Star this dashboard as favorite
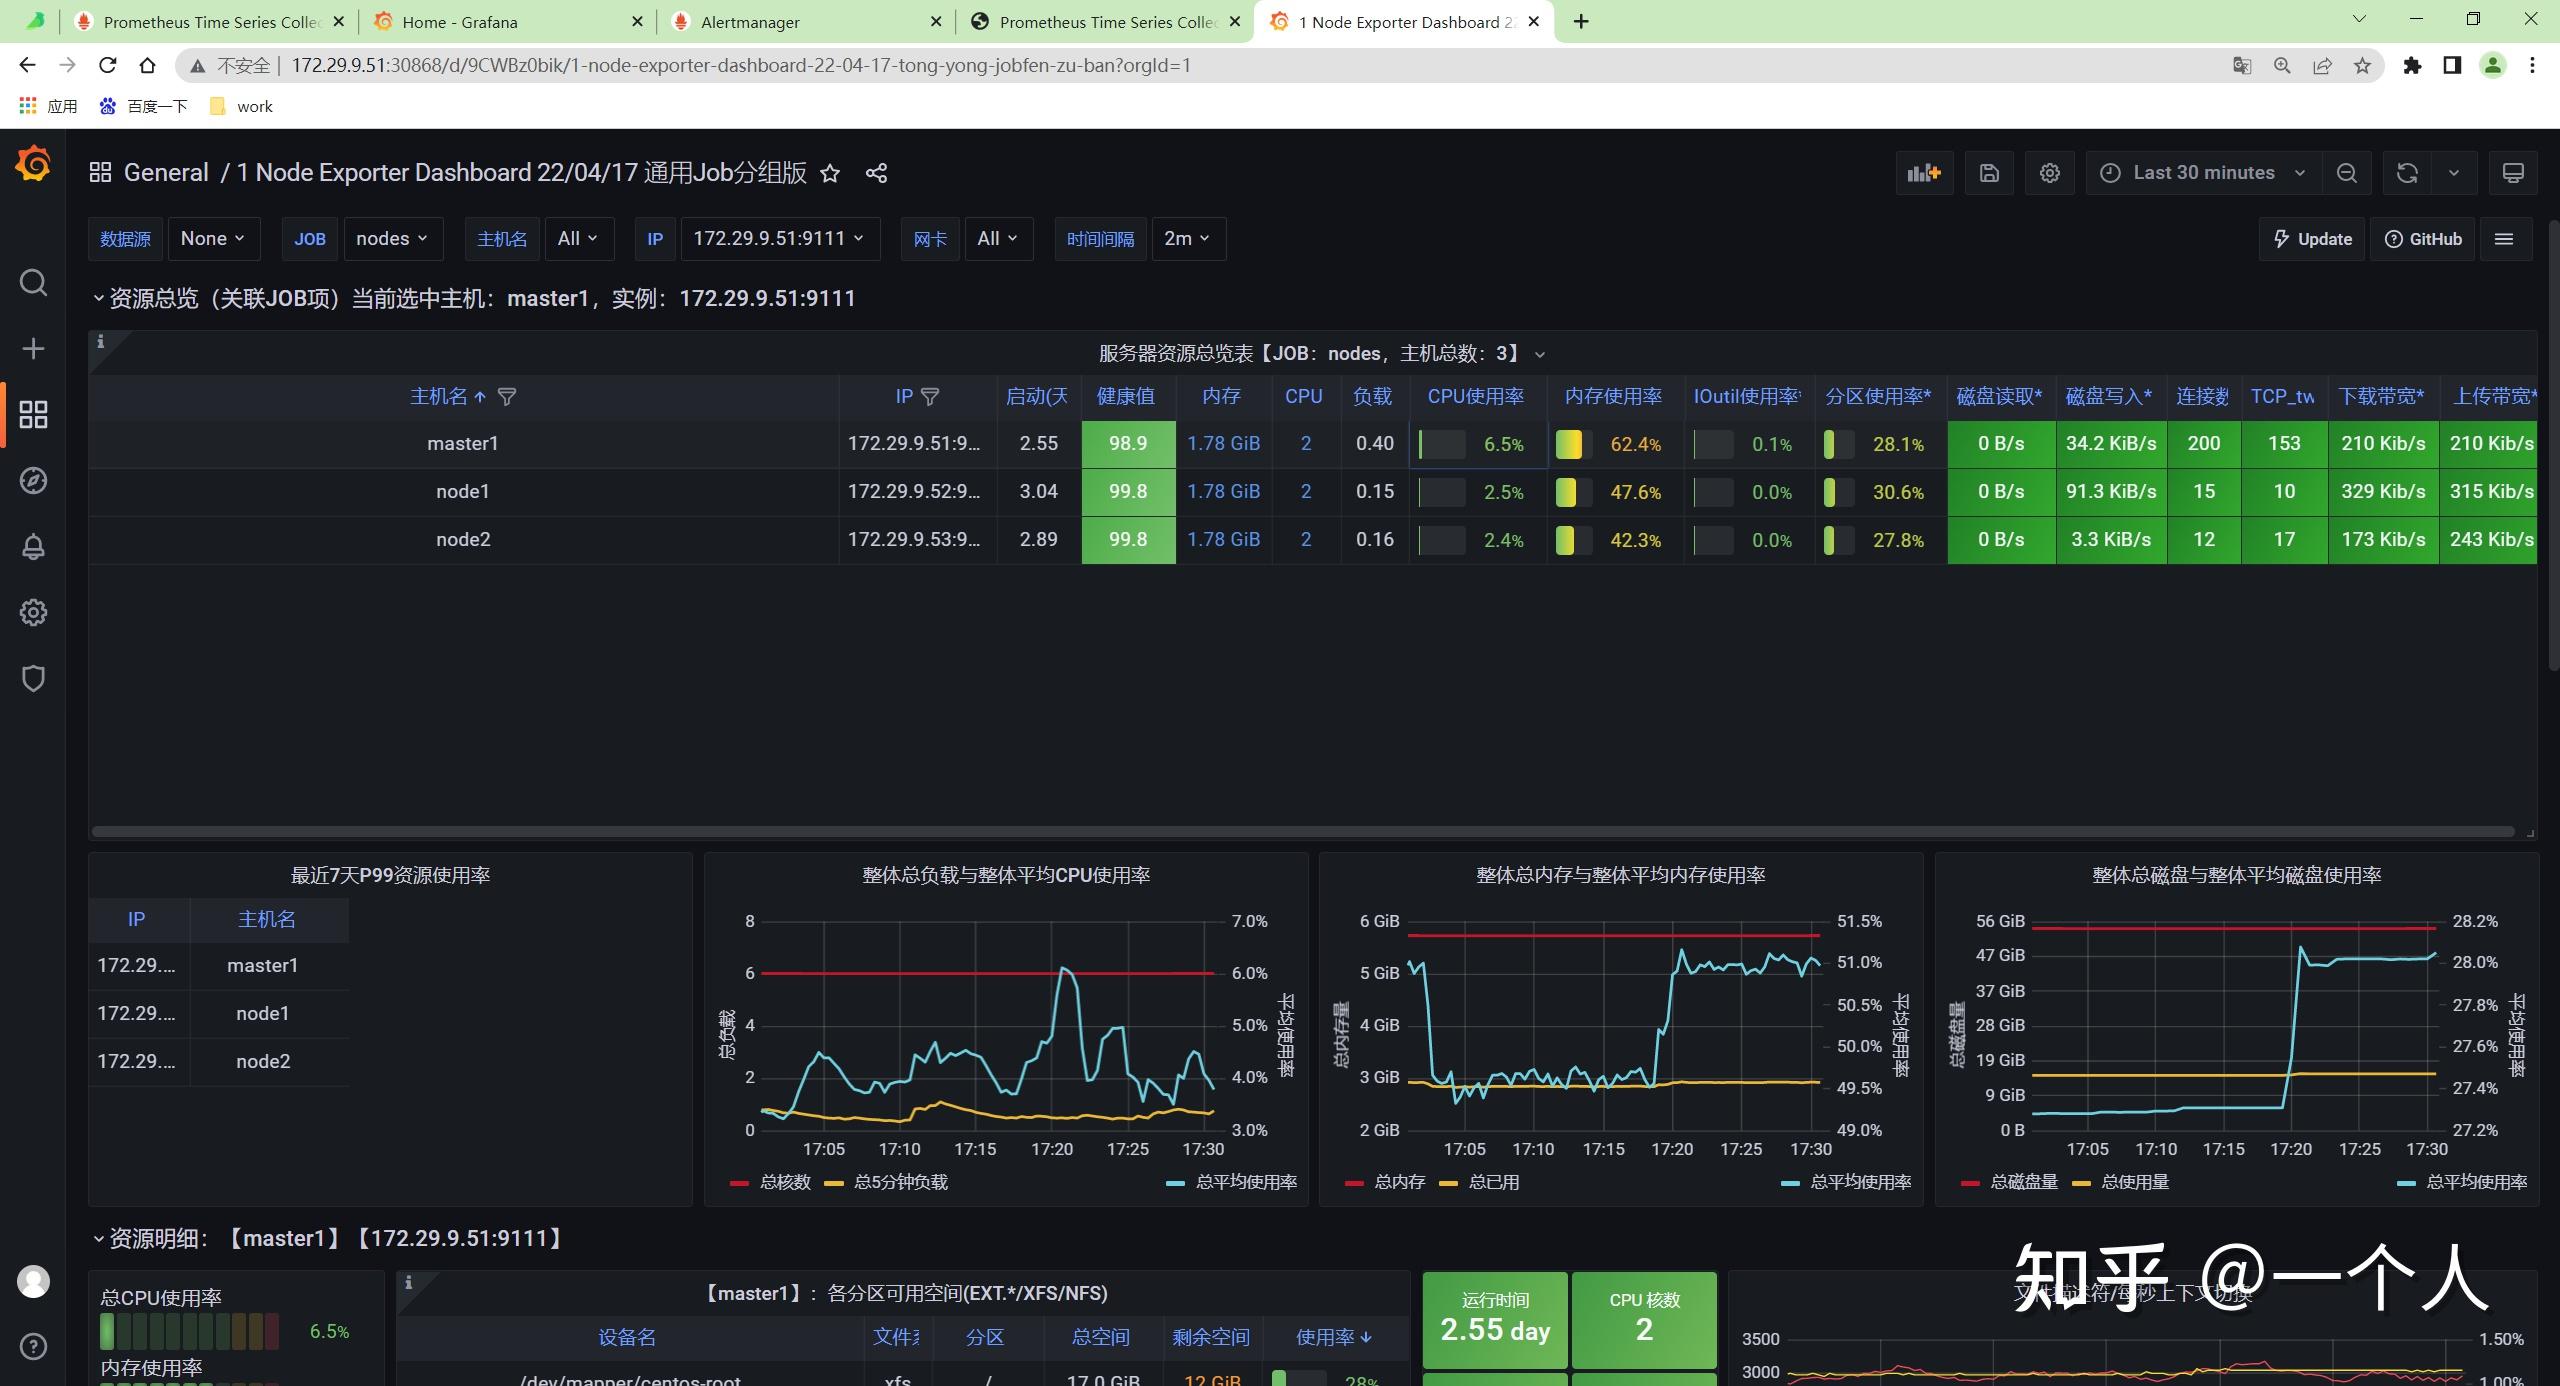This screenshot has height=1386, width=2560. pyautogui.click(x=830, y=173)
